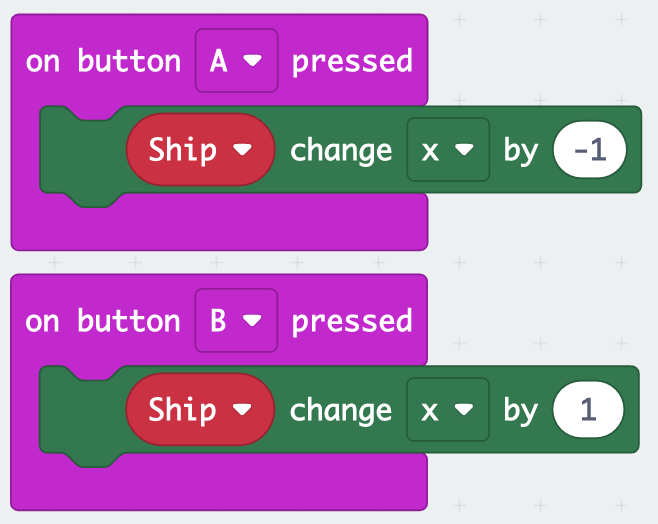This screenshot has width=658, height=524.
Task: Open the button A dropdown
Action: tap(236, 60)
